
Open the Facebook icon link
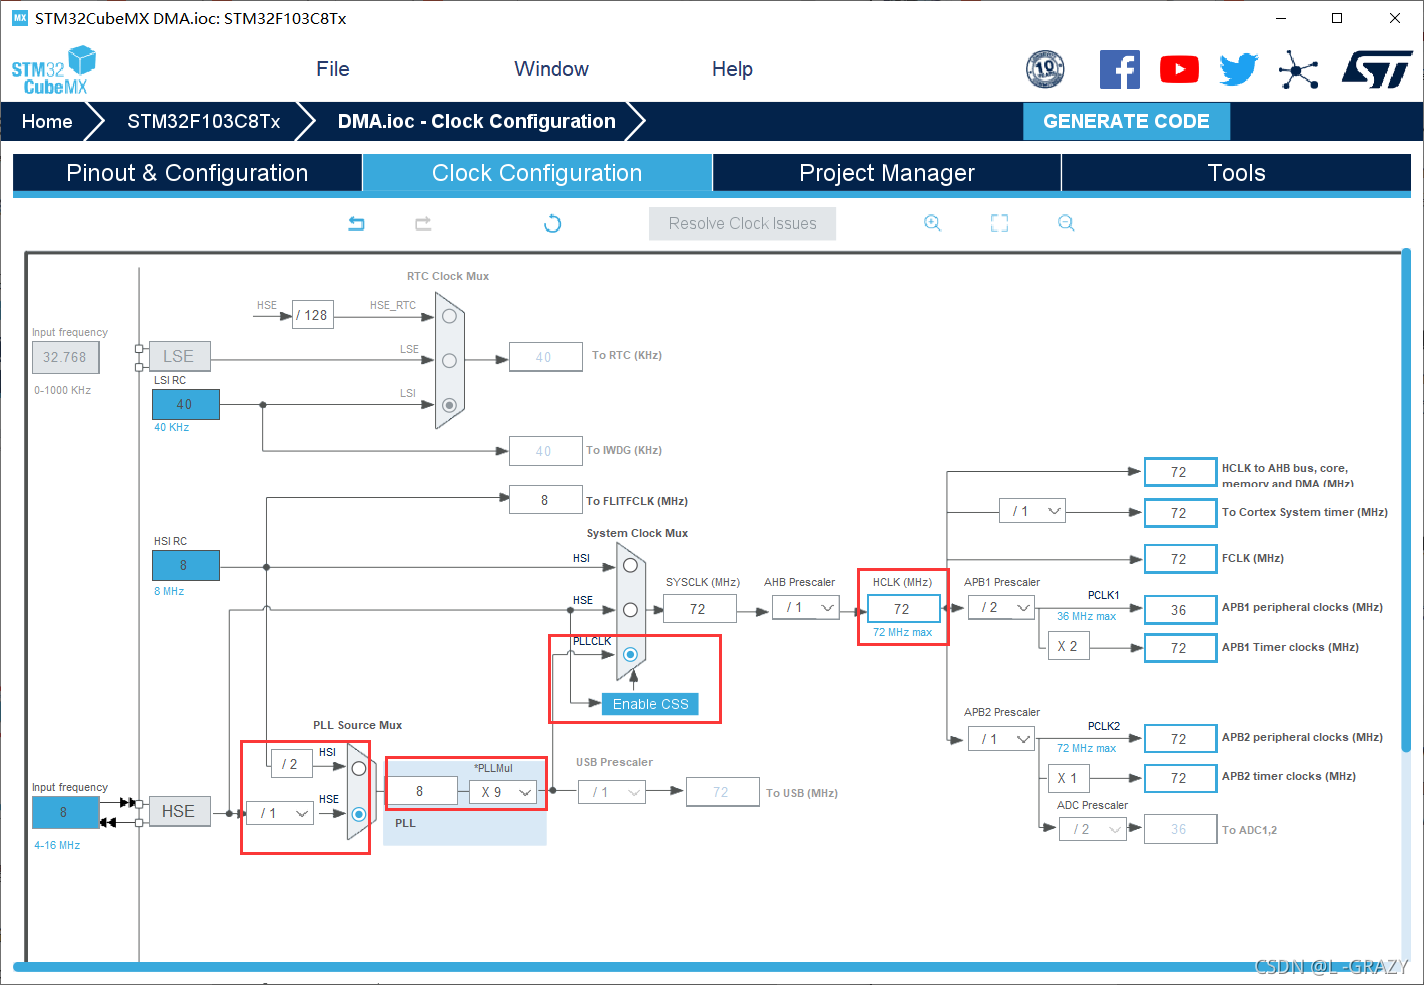tap(1120, 69)
